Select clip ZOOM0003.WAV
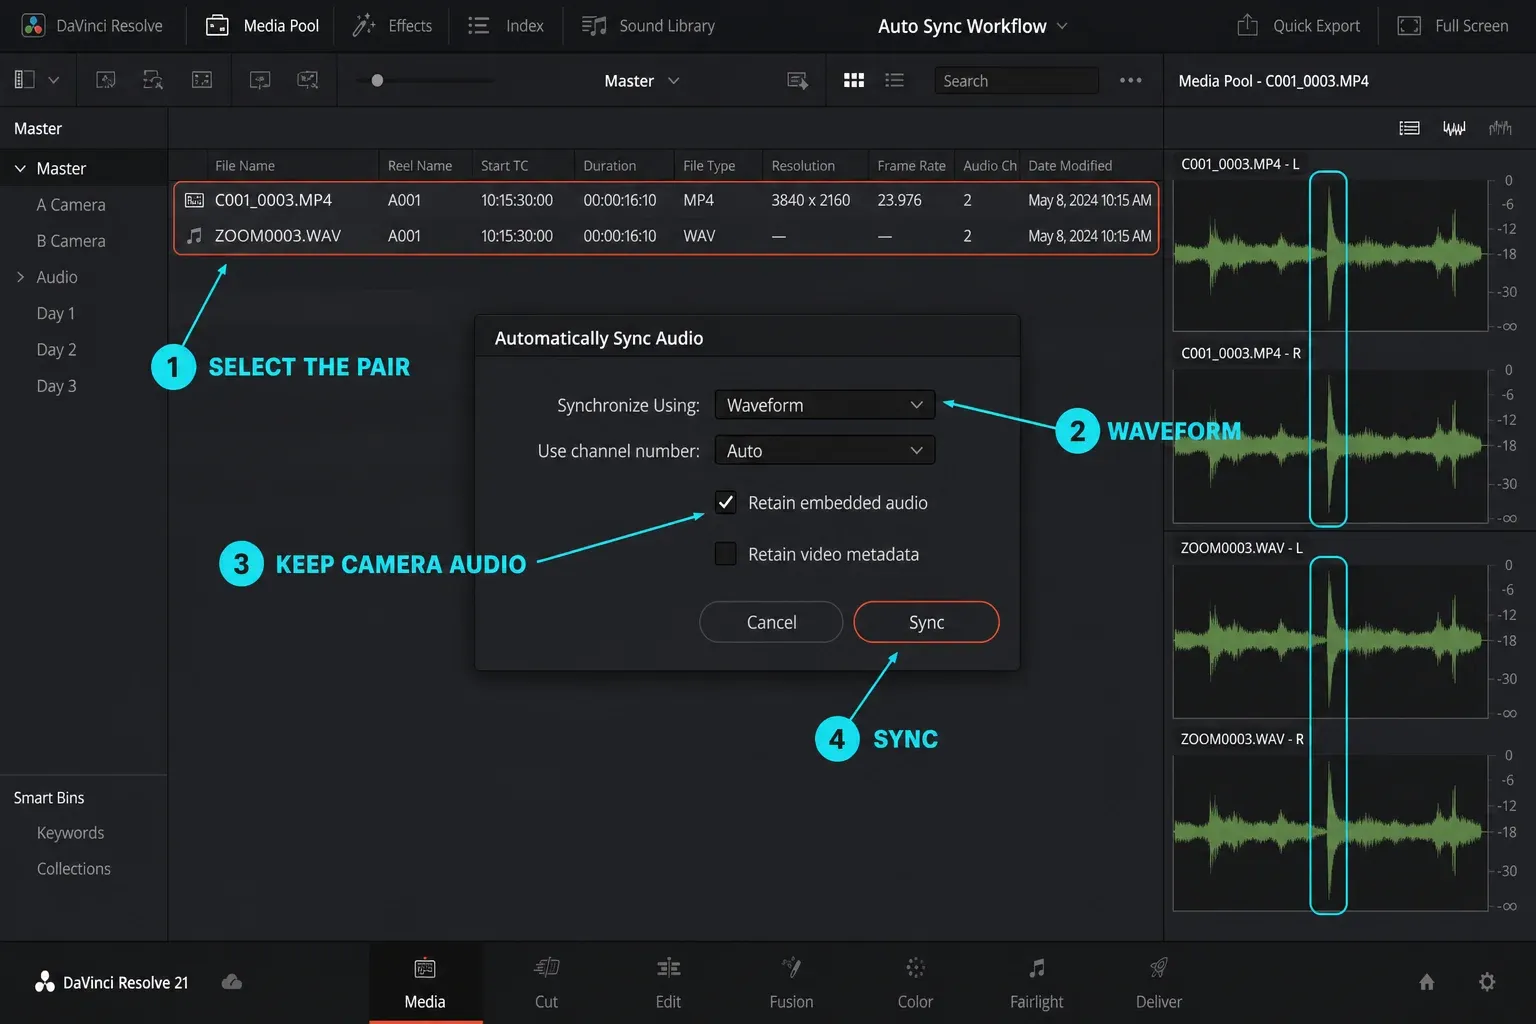Viewport: 1536px width, 1024px height. point(666,236)
